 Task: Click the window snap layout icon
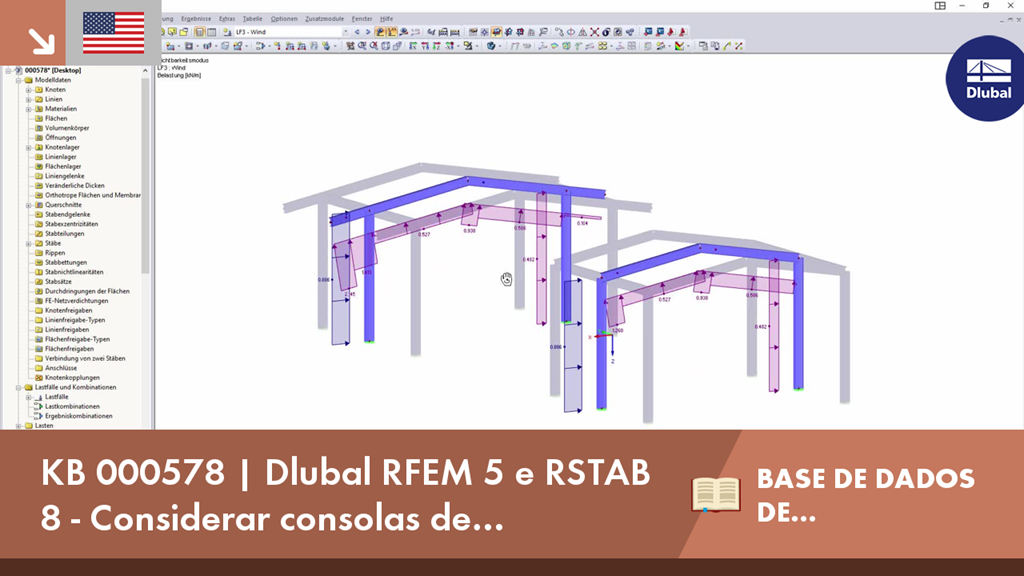940,6
